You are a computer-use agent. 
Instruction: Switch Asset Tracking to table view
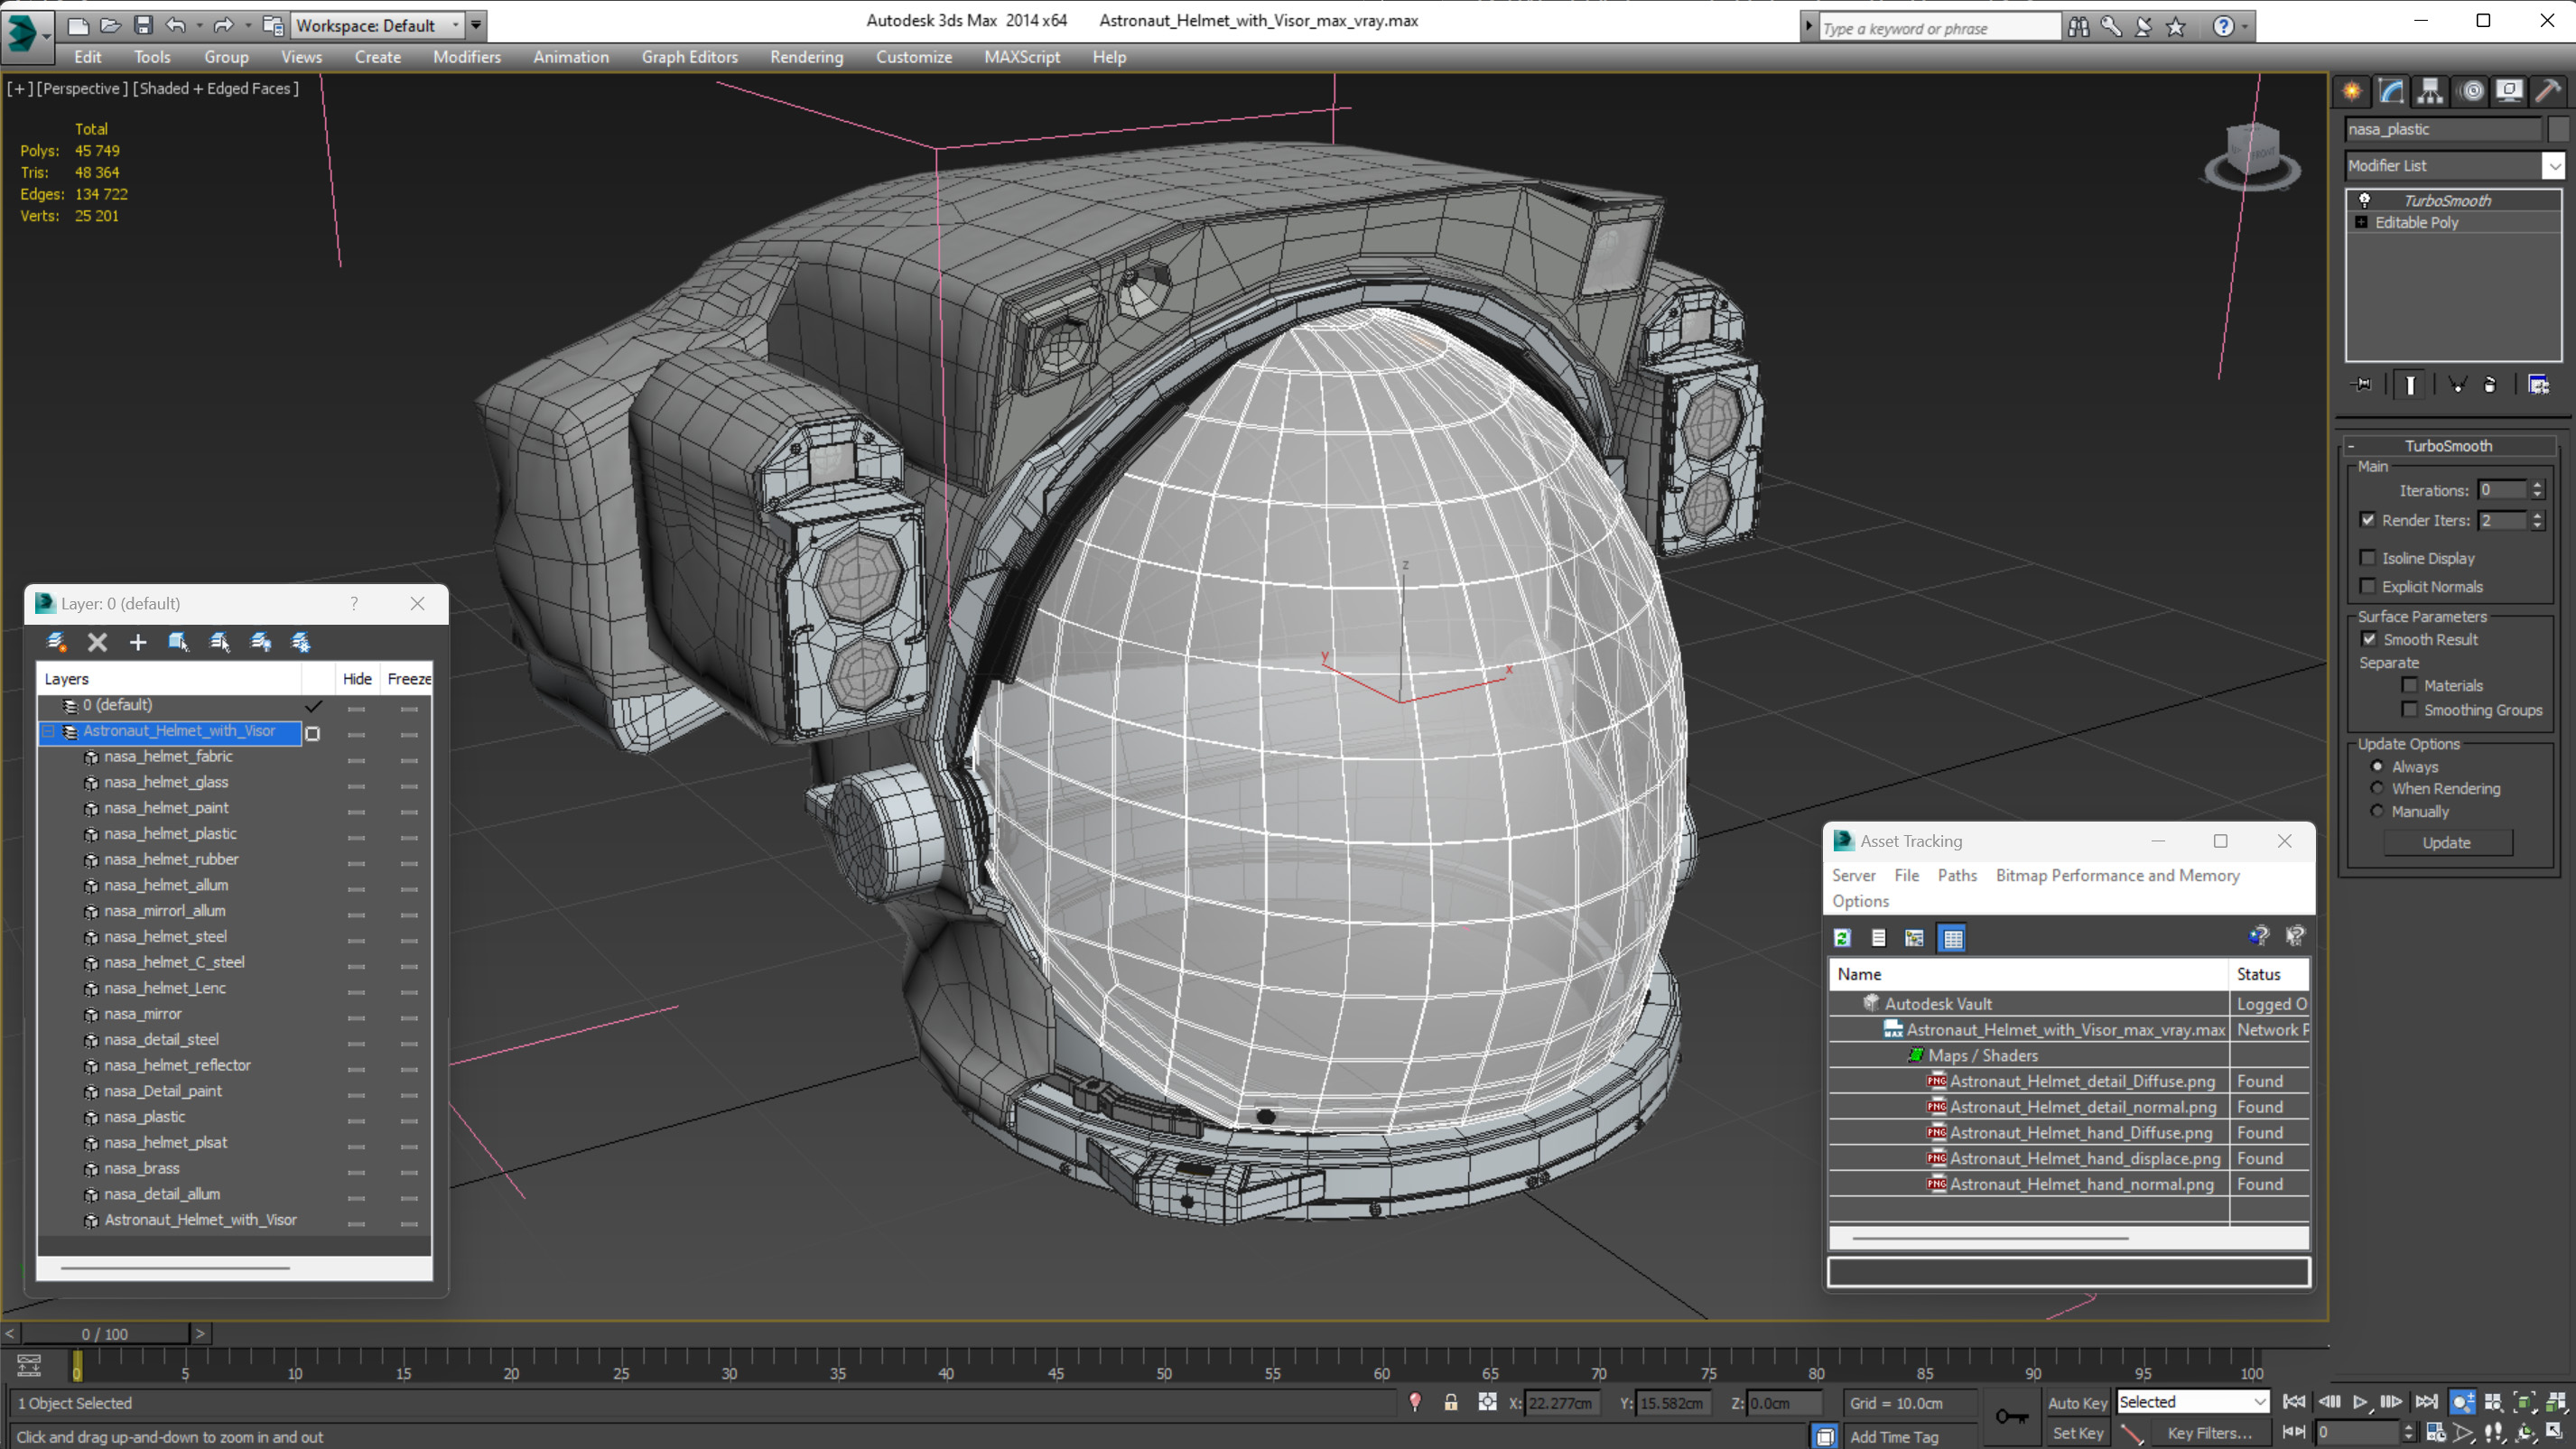pyautogui.click(x=1952, y=937)
